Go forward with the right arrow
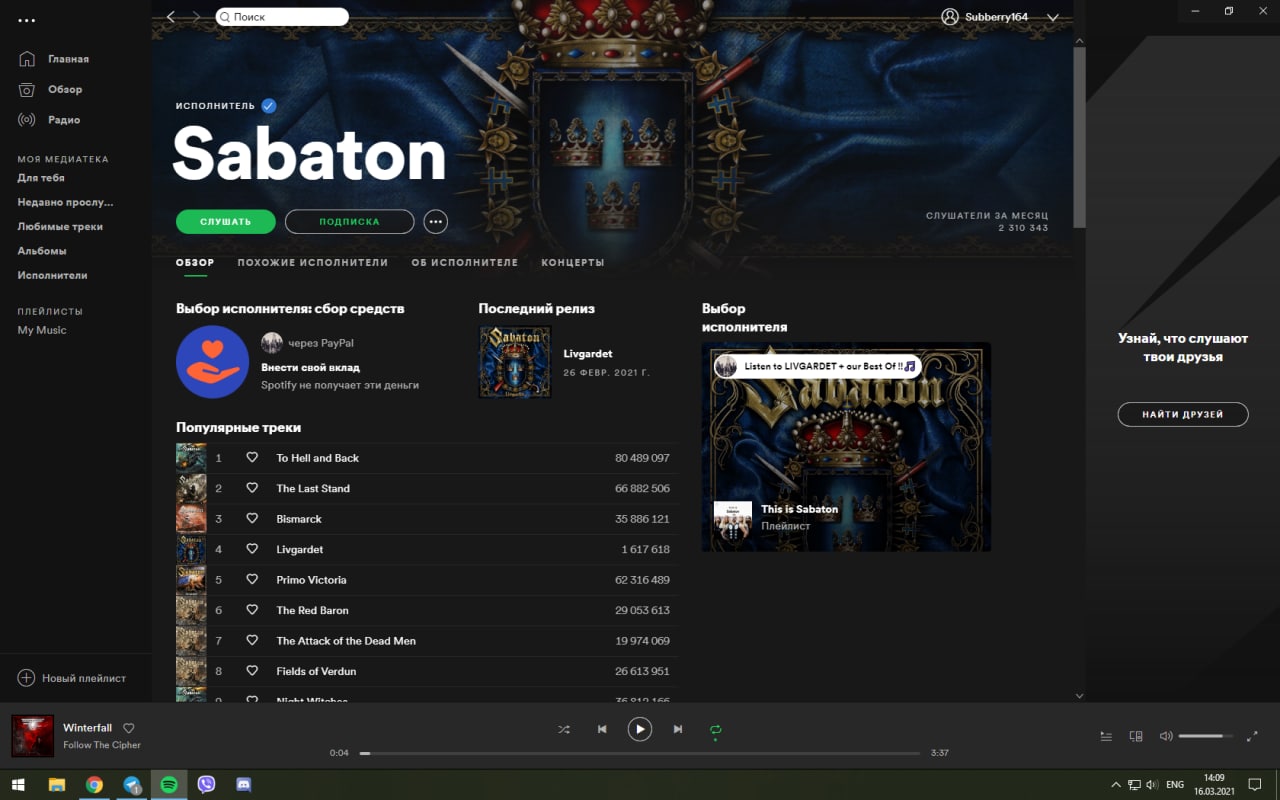The width and height of the screenshot is (1280, 800). [196, 17]
